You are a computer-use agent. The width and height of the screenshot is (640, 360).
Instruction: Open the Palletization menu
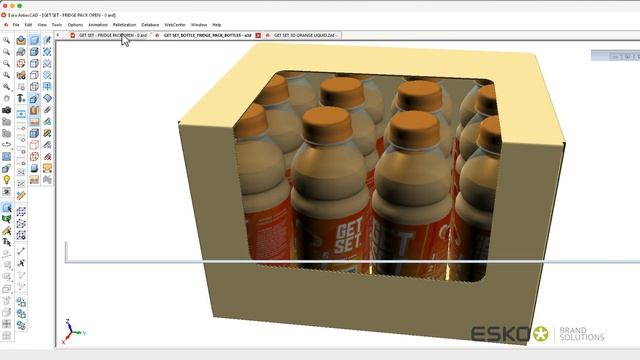point(124,25)
